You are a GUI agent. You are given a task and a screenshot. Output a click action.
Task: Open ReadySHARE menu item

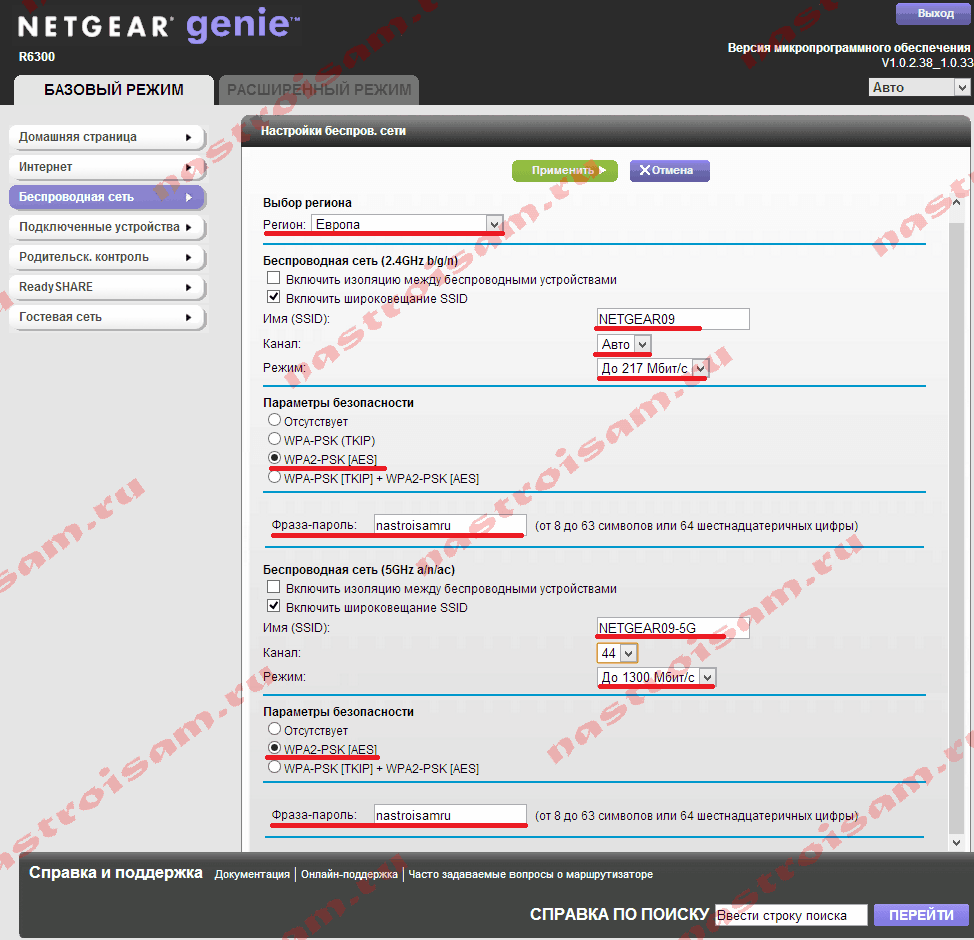pos(107,287)
